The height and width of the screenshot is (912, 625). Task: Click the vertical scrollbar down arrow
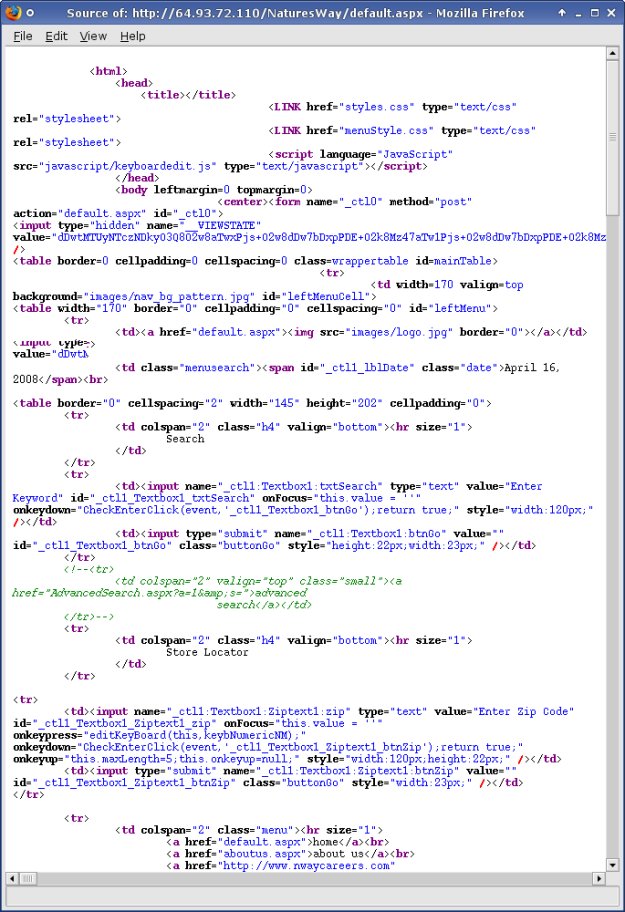[x=612, y=865]
